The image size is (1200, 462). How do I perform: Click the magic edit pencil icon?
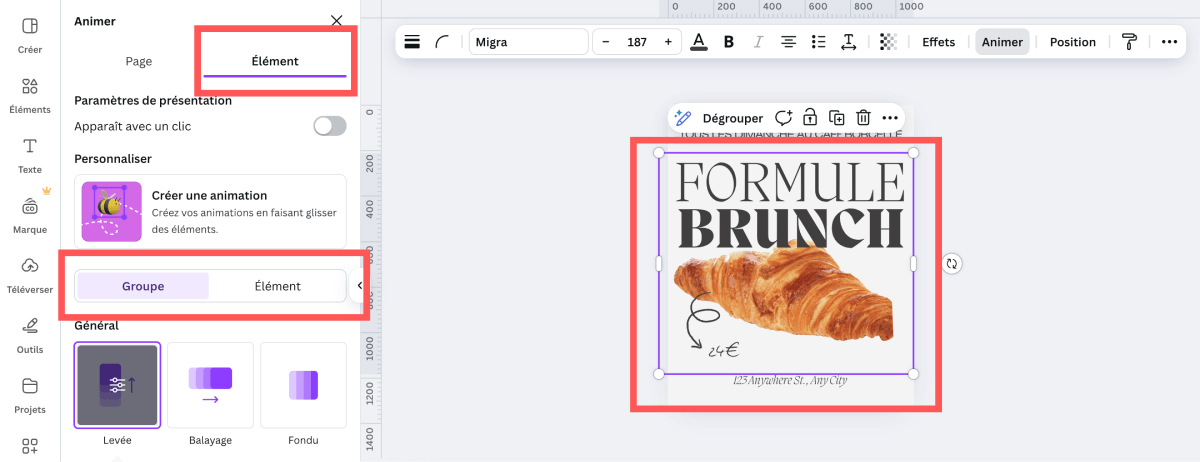point(684,118)
